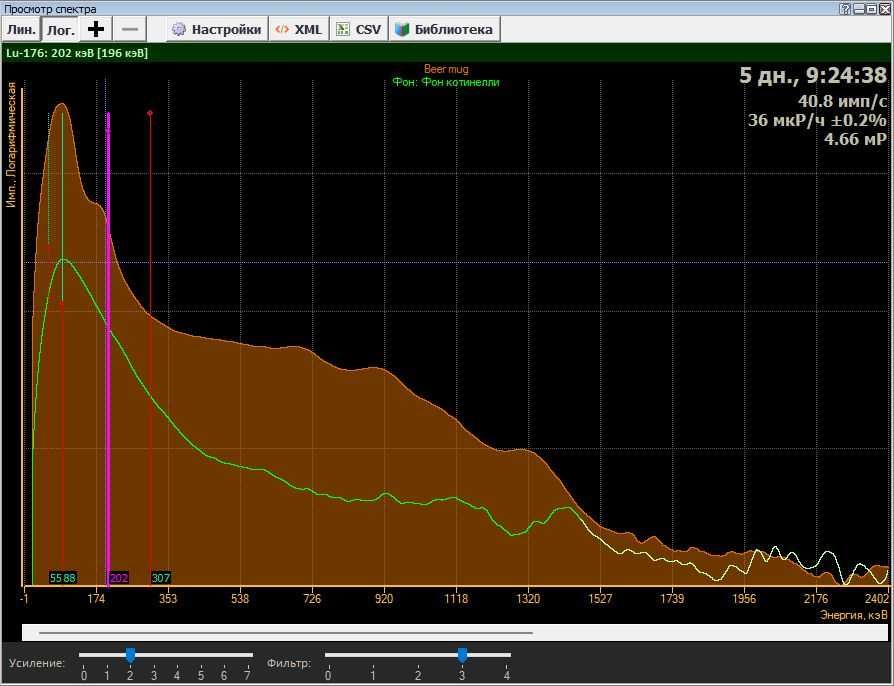Open the Библиотека isotope library

[445, 30]
